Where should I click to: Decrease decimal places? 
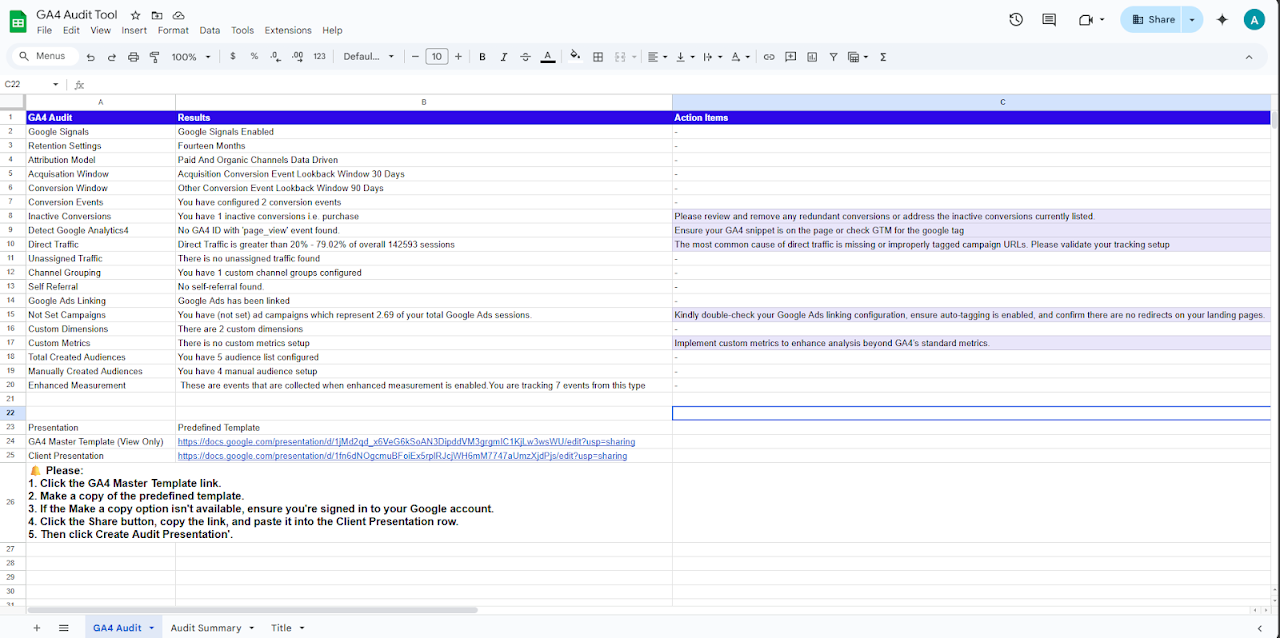(275, 57)
